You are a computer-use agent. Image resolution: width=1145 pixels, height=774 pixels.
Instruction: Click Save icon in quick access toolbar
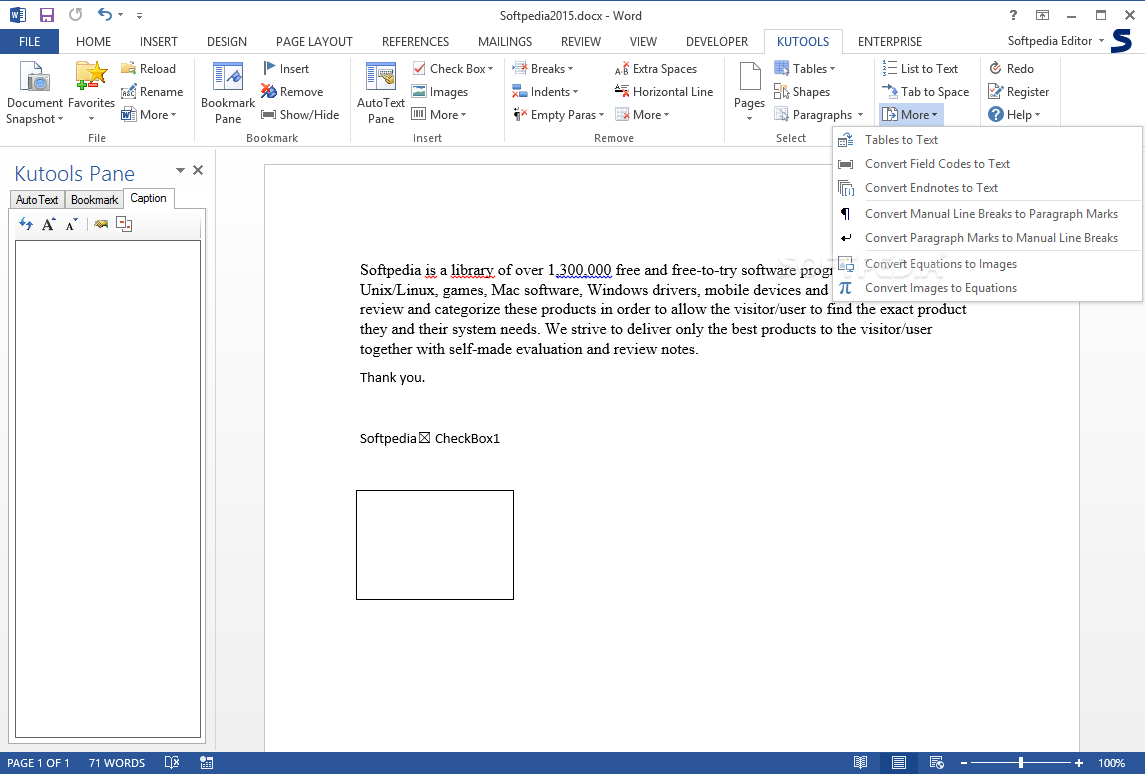coord(47,15)
